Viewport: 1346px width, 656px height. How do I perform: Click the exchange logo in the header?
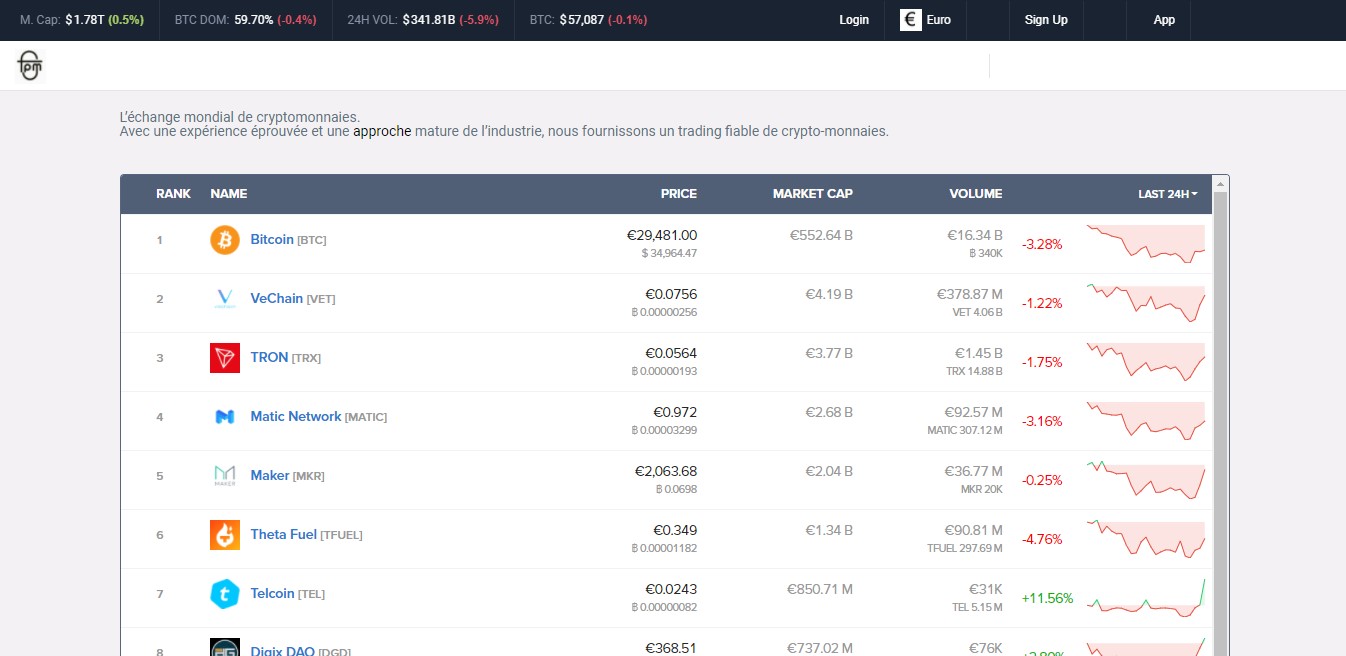[29, 66]
